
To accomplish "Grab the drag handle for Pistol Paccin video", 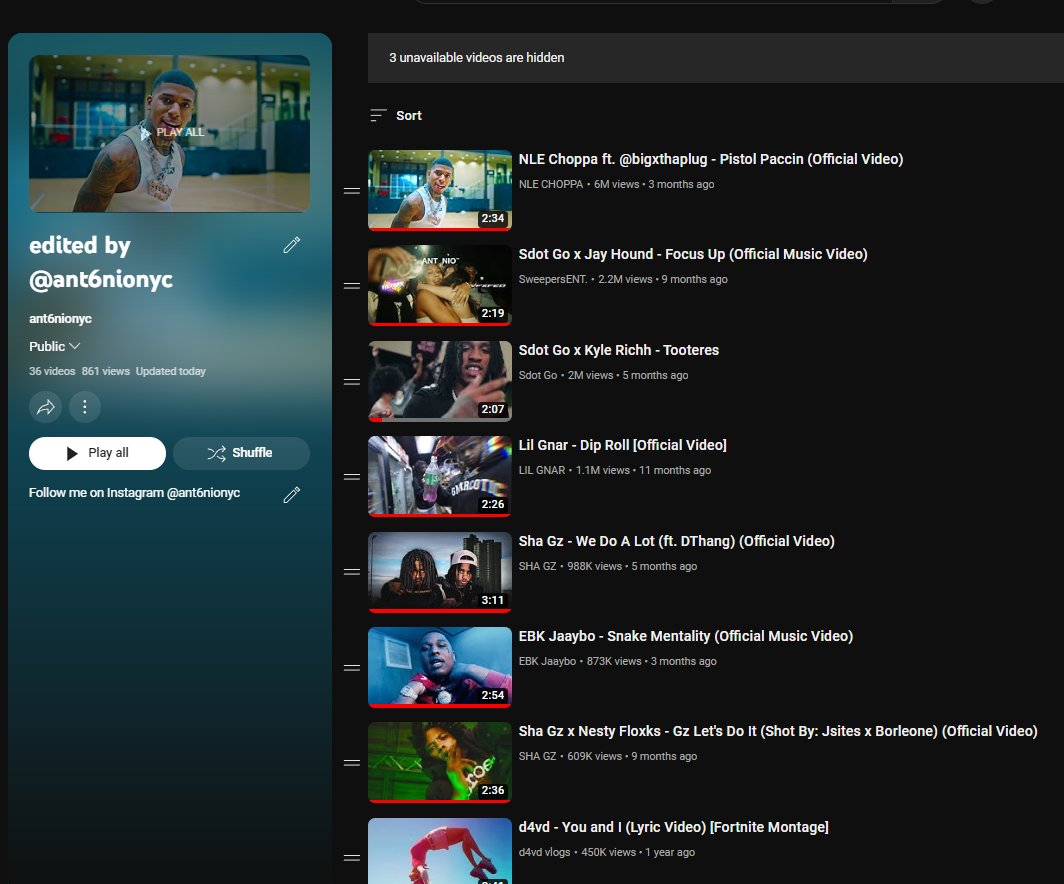I will click(352, 191).
